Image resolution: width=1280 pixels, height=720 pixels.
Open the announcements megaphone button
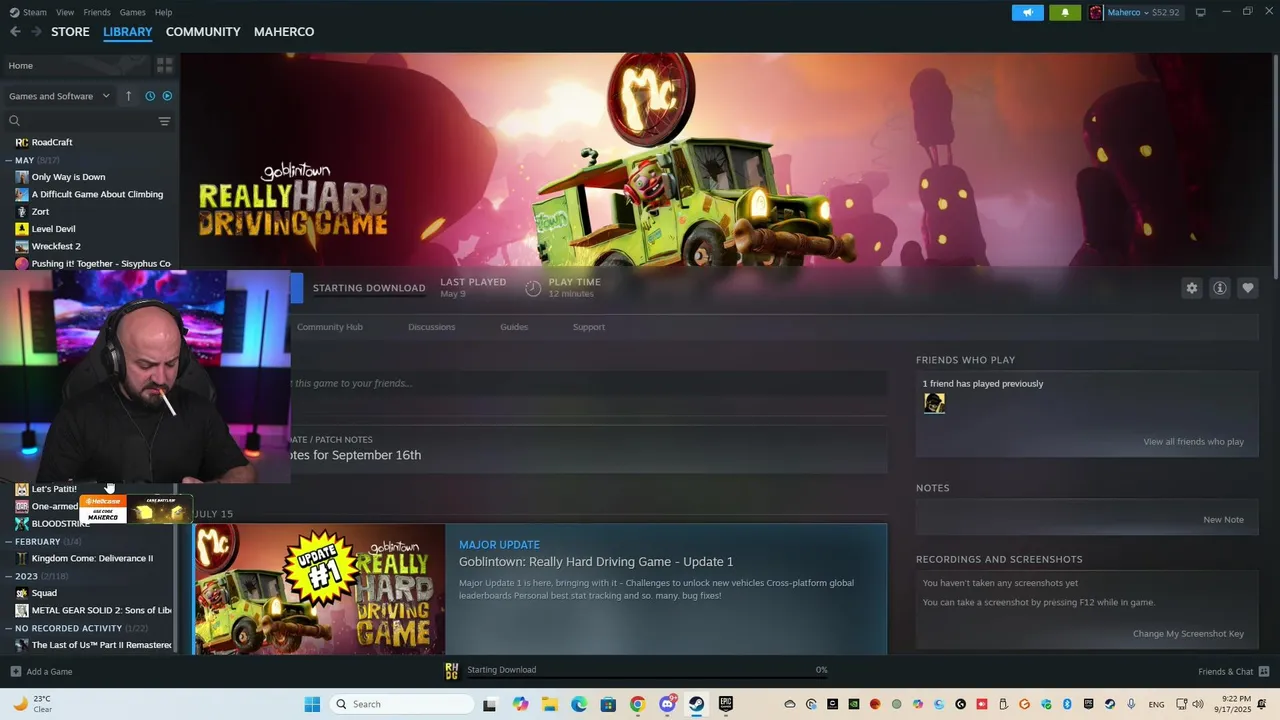(1027, 12)
